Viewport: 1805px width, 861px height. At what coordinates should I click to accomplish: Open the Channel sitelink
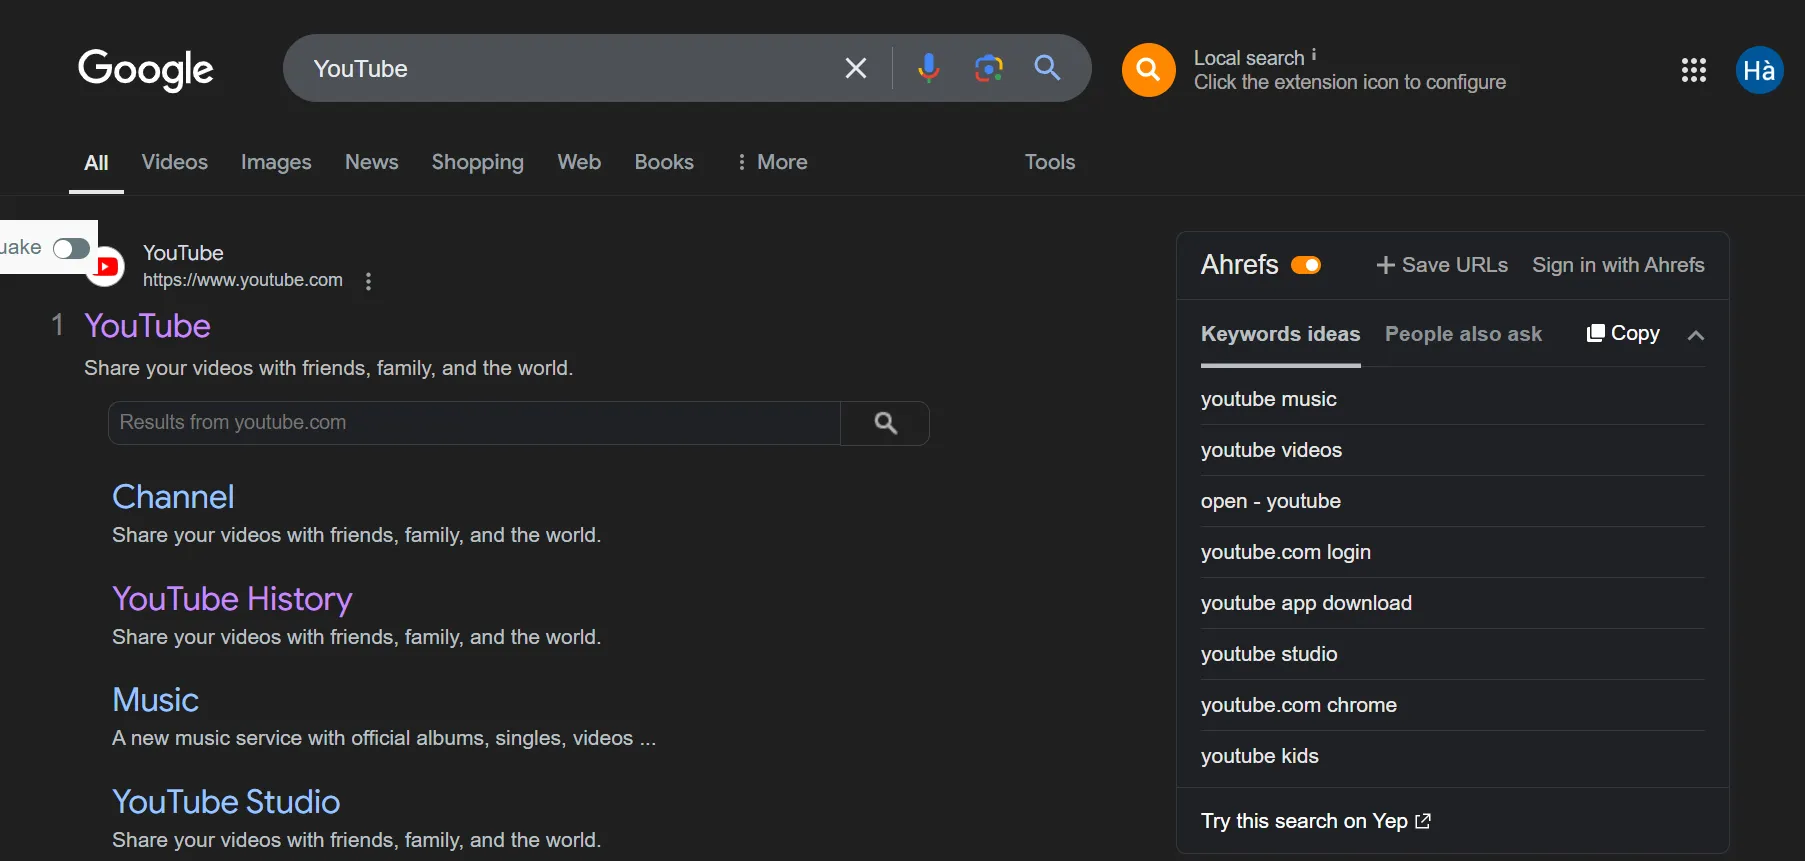click(x=173, y=497)
